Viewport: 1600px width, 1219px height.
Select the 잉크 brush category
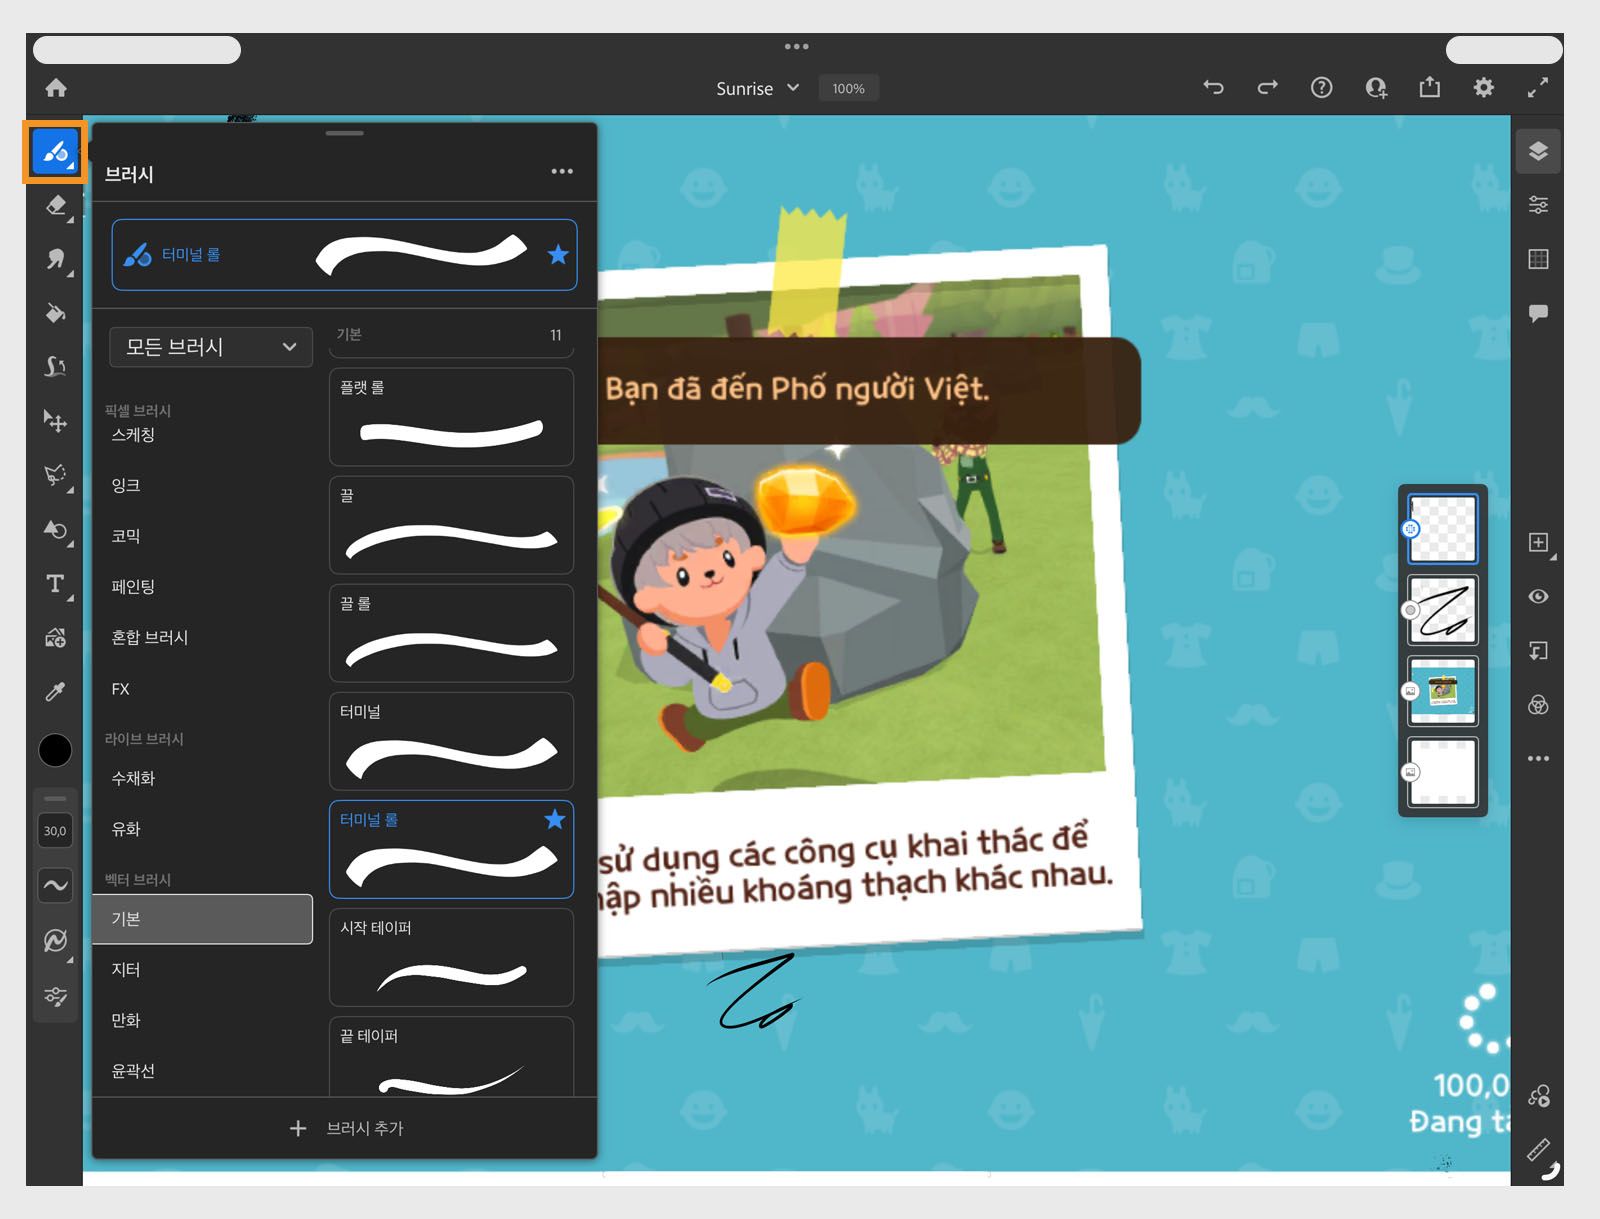[202, 485]
